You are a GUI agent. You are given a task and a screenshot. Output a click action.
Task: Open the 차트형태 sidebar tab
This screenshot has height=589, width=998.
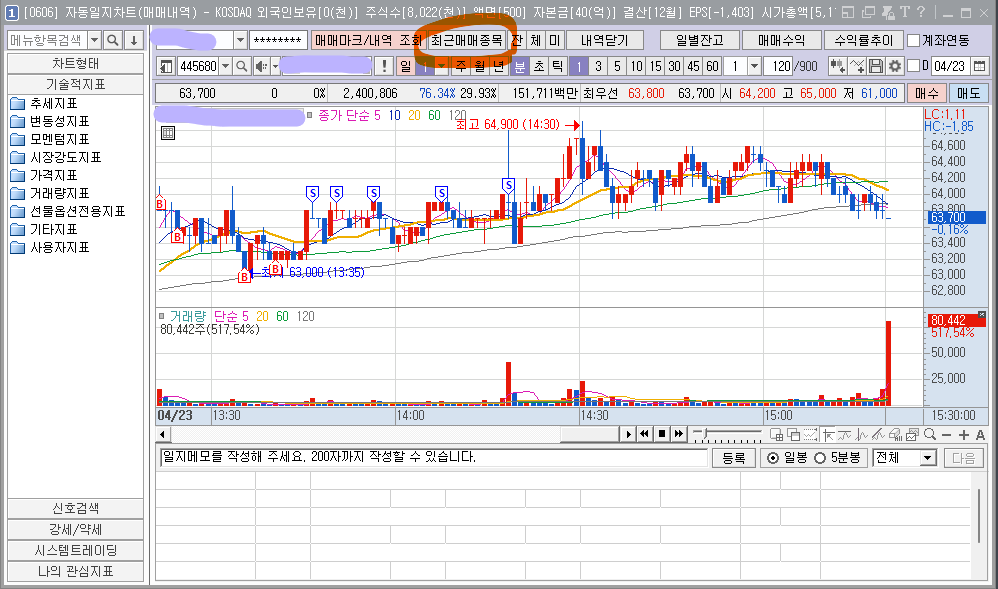[x=75, y=64]
